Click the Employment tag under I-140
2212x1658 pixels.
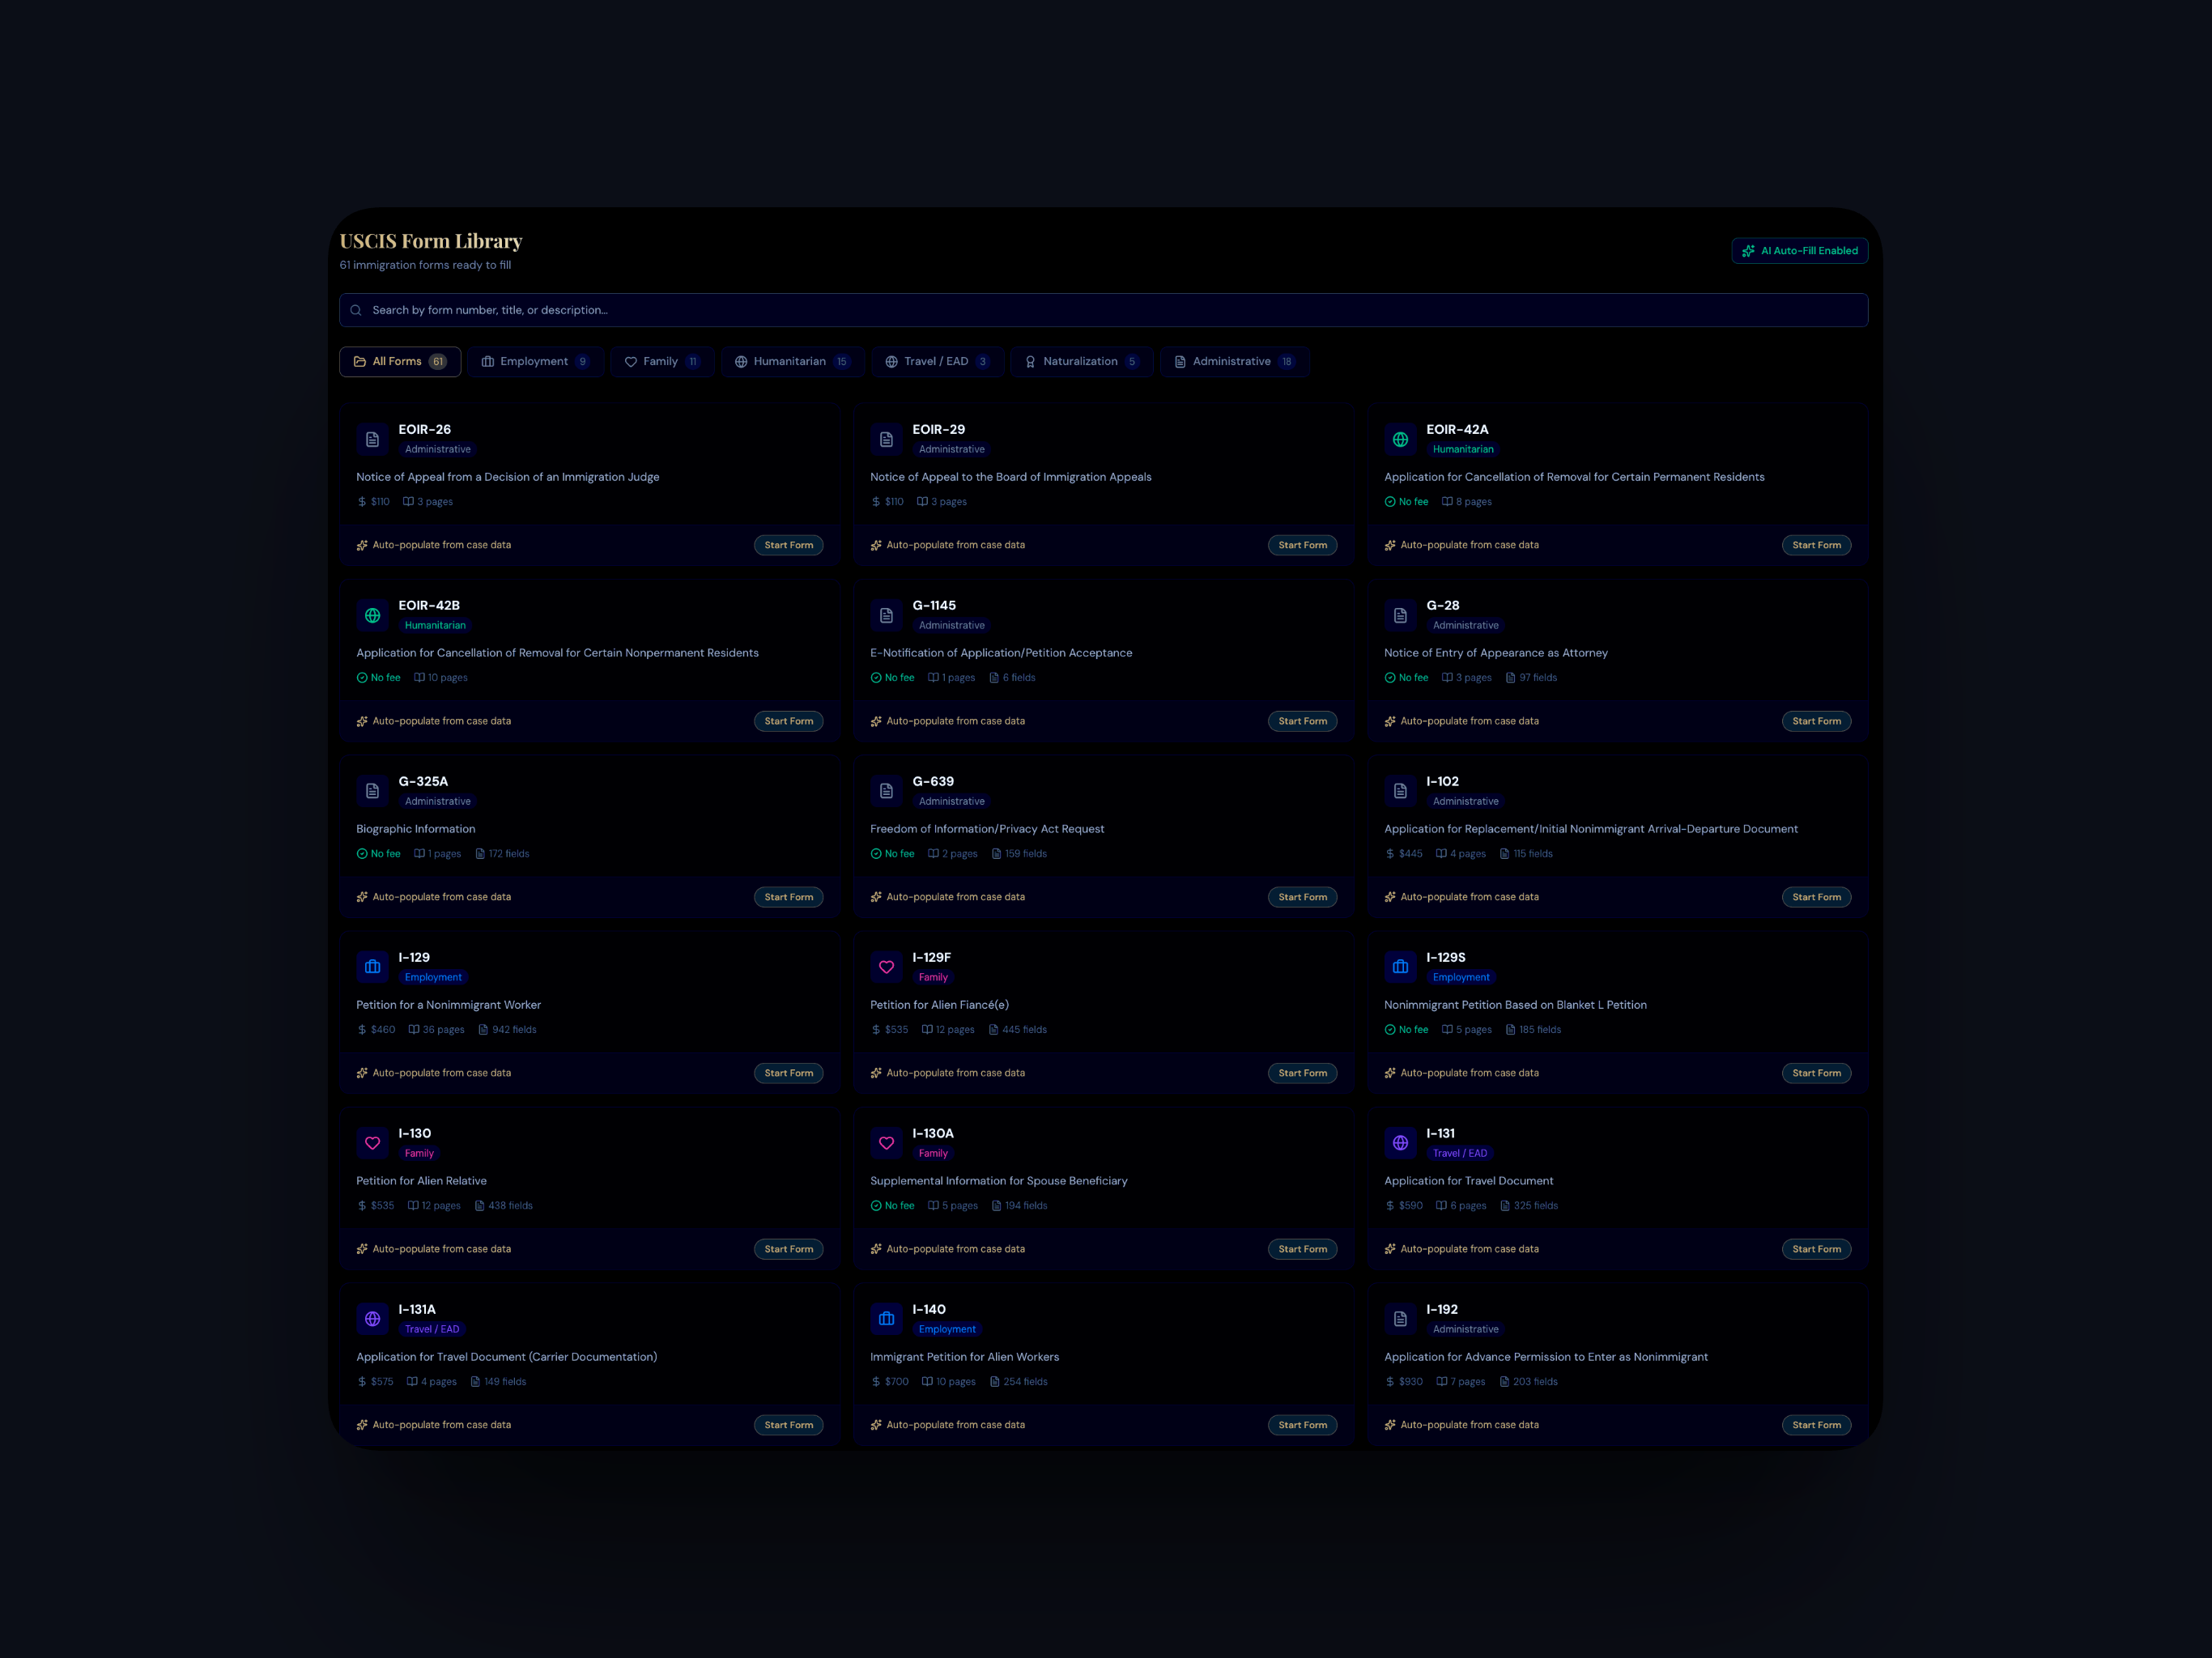tap(947, 1329)
